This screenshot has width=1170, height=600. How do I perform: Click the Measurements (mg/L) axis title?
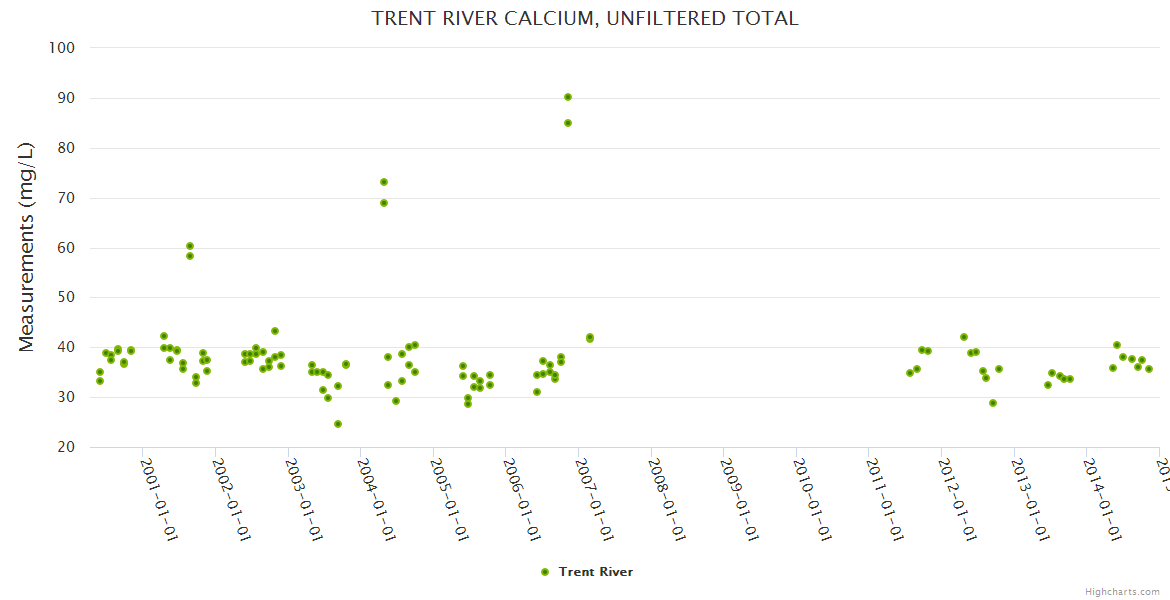[27, 247]
